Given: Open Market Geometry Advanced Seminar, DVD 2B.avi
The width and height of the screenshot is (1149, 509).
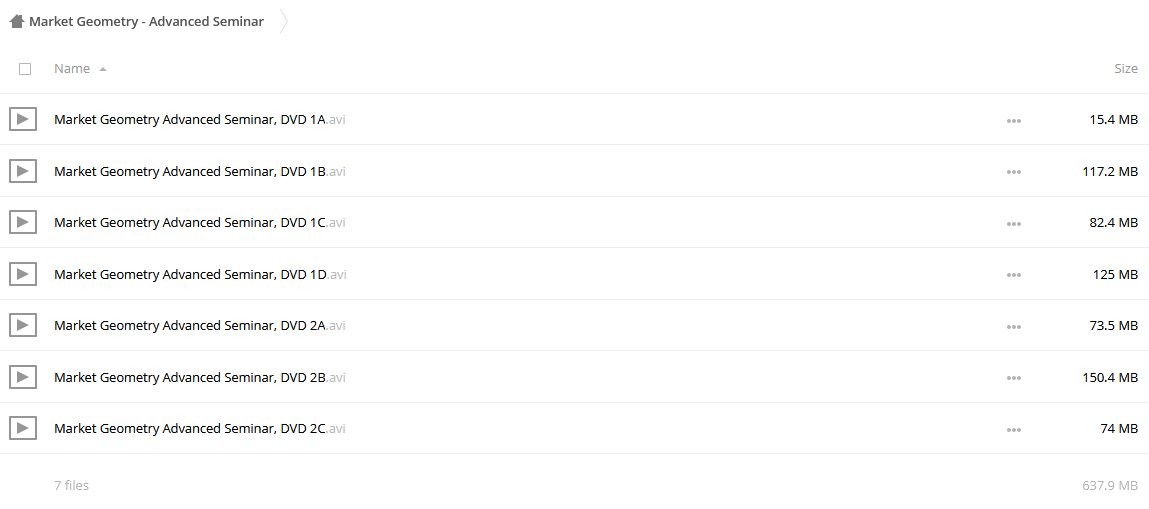Looking at the screenshot, I should click(200, 377).
